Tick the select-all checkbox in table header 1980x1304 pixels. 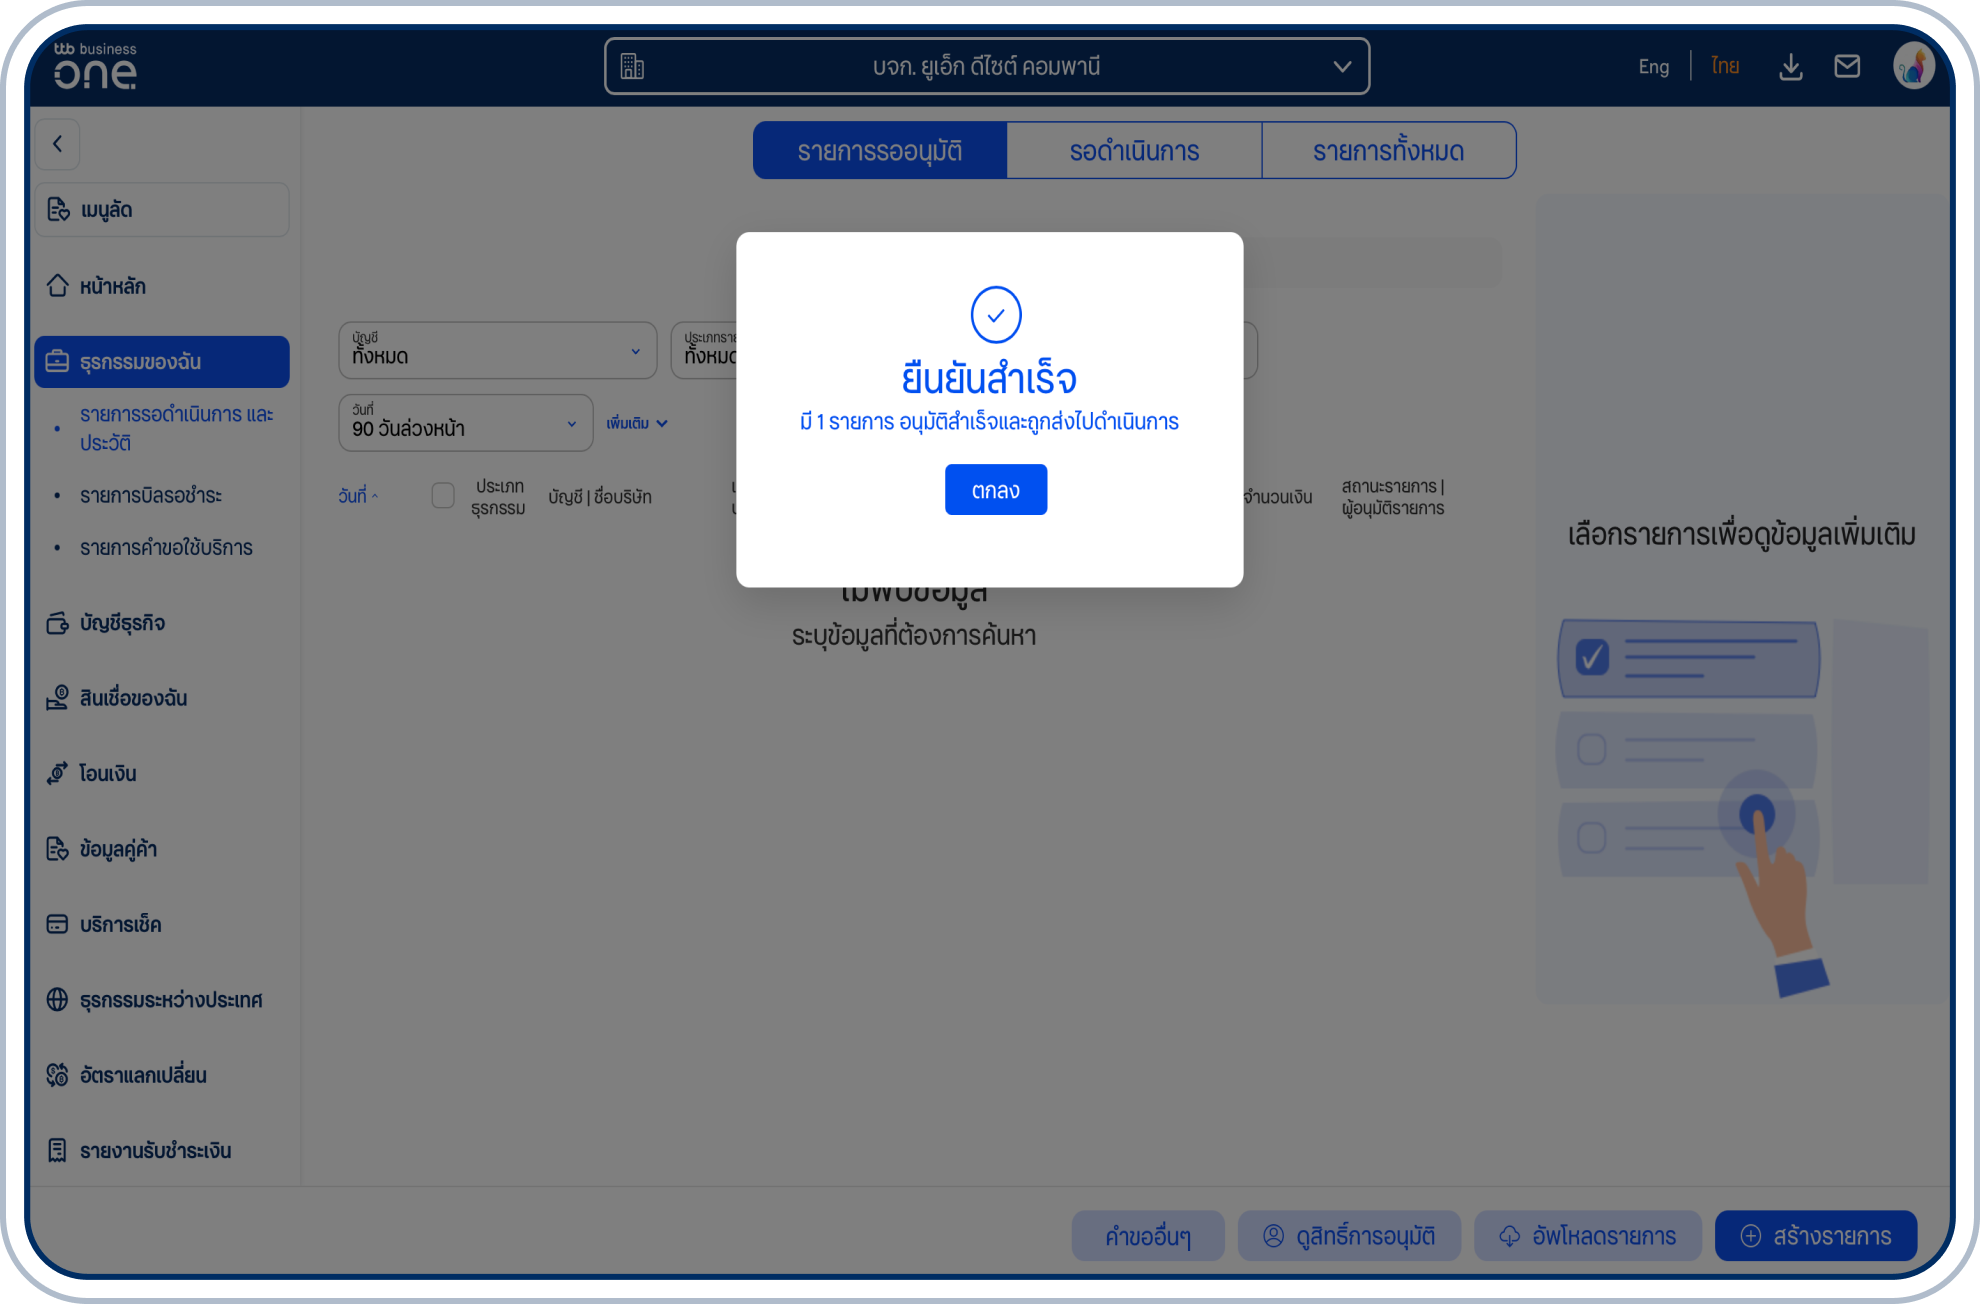(443, 495)
